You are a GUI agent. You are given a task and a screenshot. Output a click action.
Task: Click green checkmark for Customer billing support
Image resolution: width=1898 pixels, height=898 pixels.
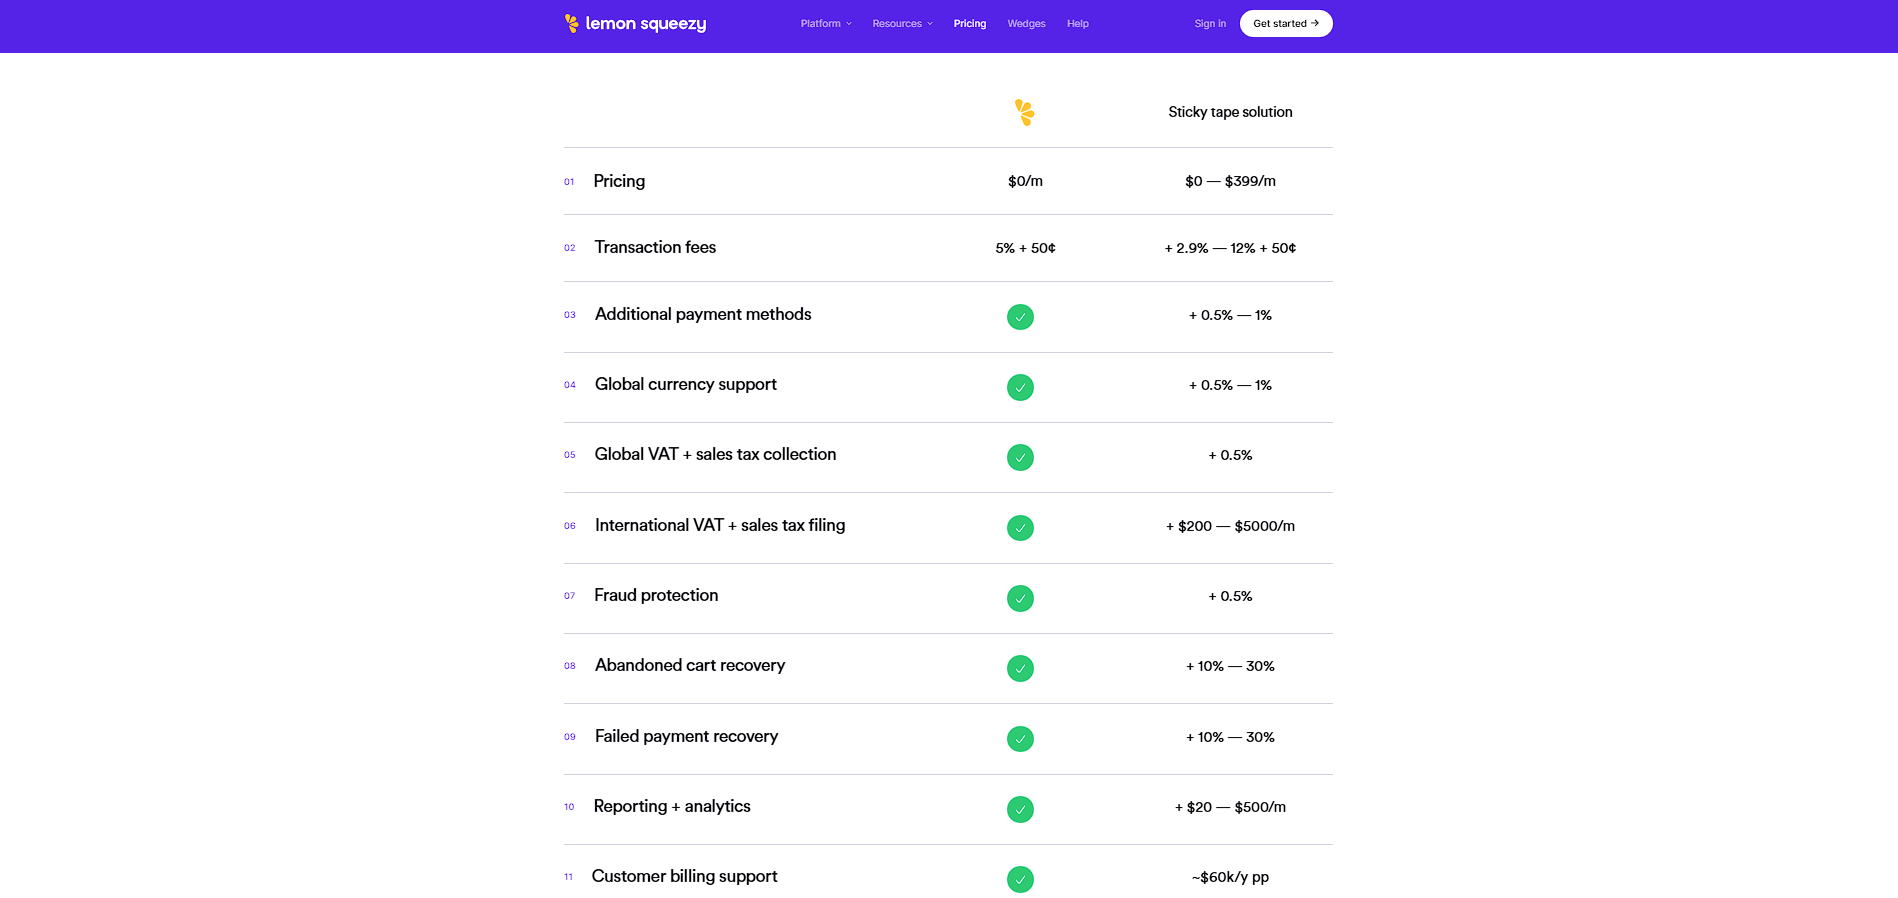(x=1020, y=879)
